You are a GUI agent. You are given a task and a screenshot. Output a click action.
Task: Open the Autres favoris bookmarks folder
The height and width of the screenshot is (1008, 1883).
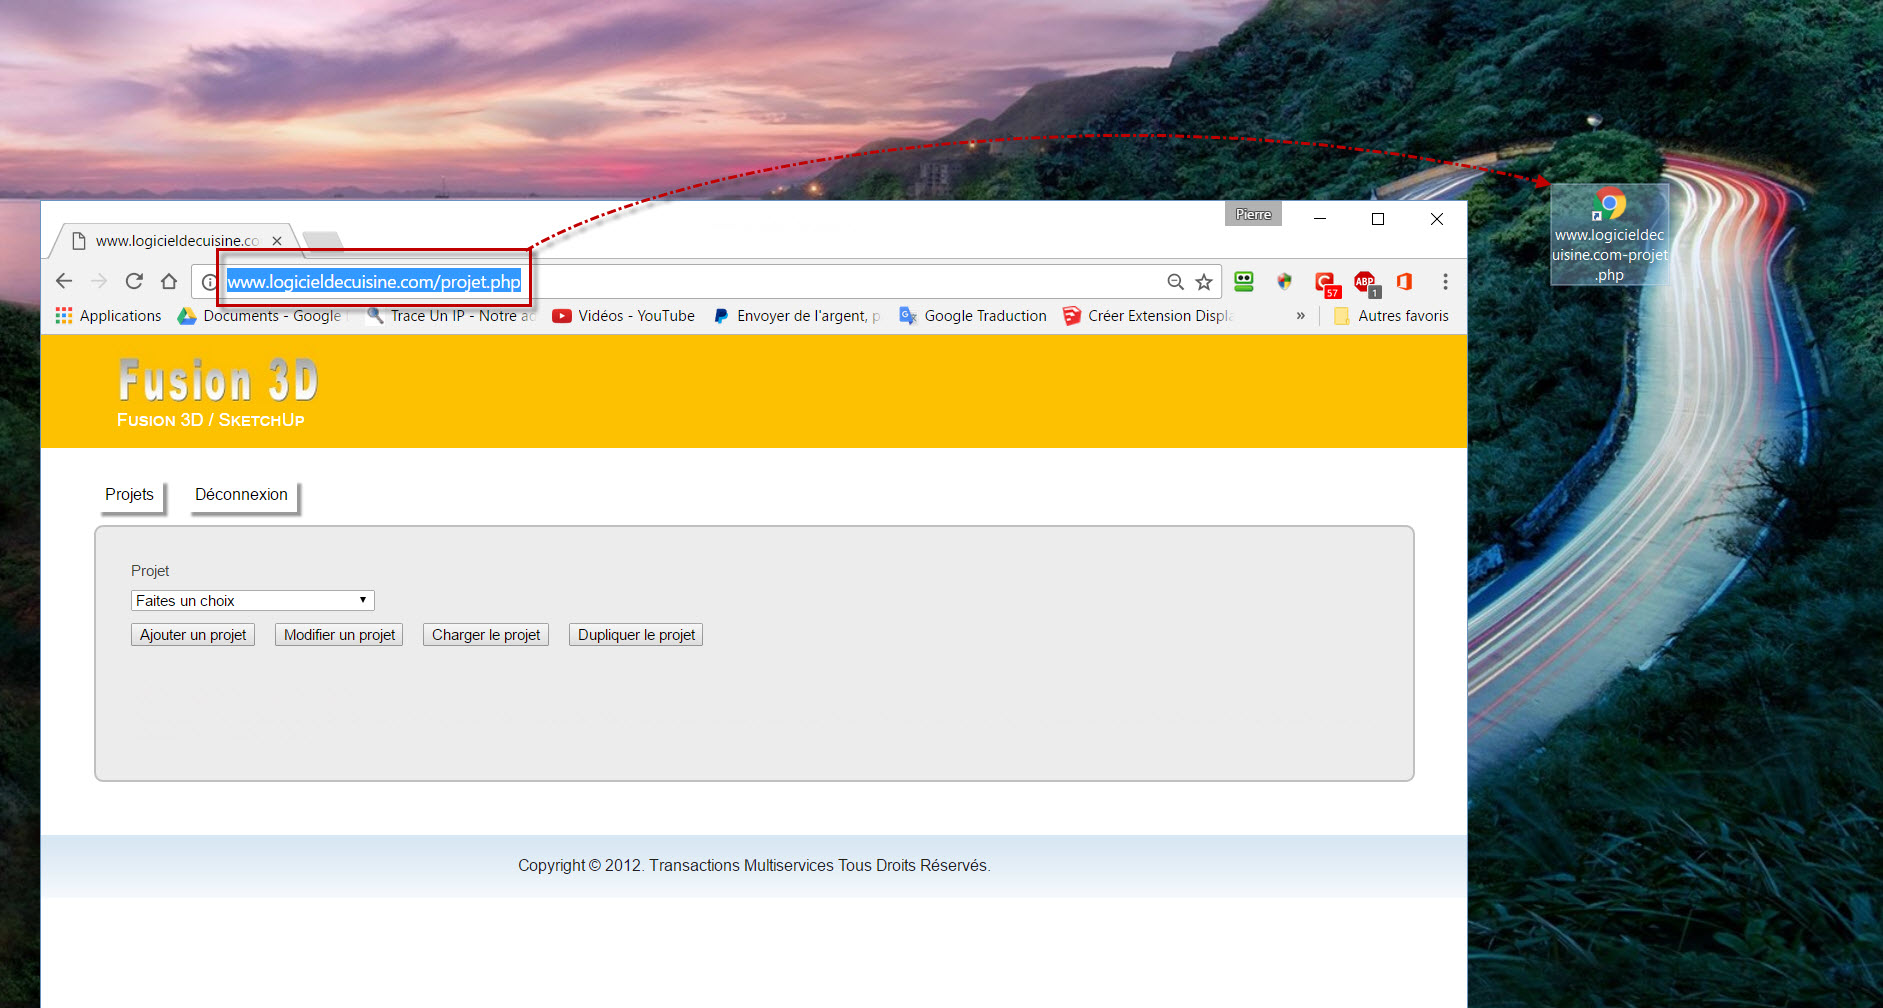click(1391, 316)
